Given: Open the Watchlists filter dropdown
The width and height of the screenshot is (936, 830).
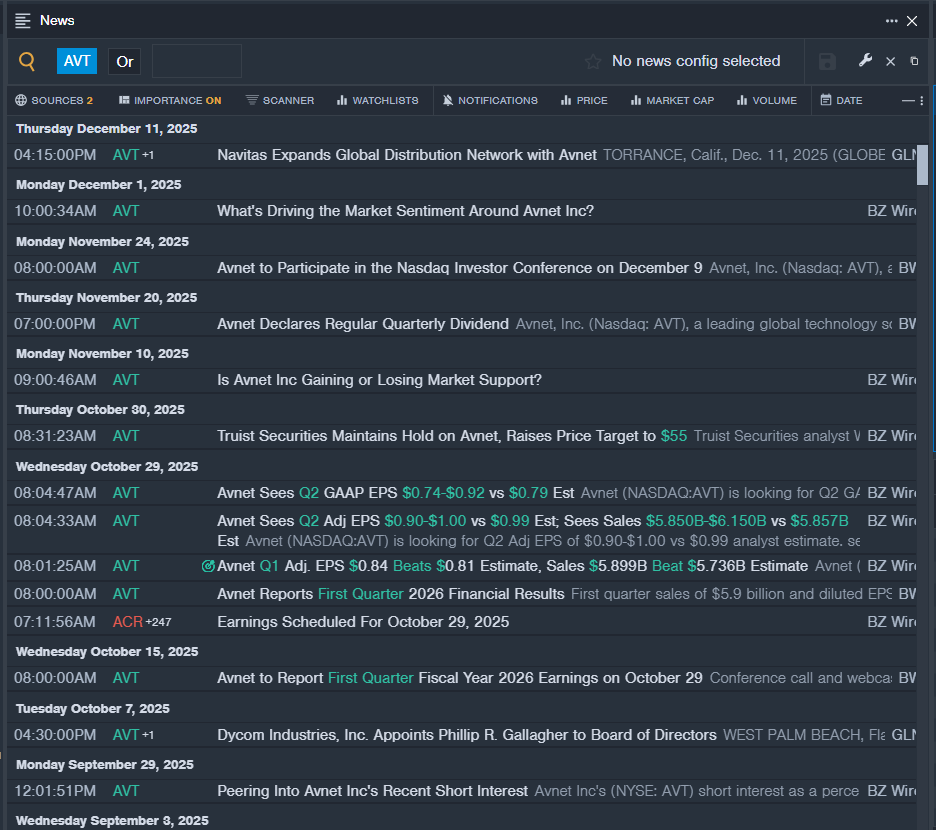Looking at the screenshot, I should (377, 100).
